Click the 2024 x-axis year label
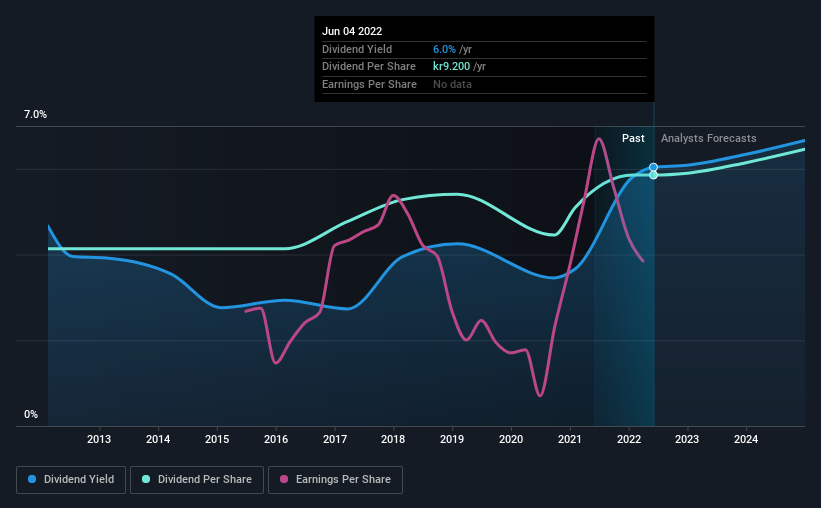Viewport: 821px width, 508px height. tap(746, 439)
